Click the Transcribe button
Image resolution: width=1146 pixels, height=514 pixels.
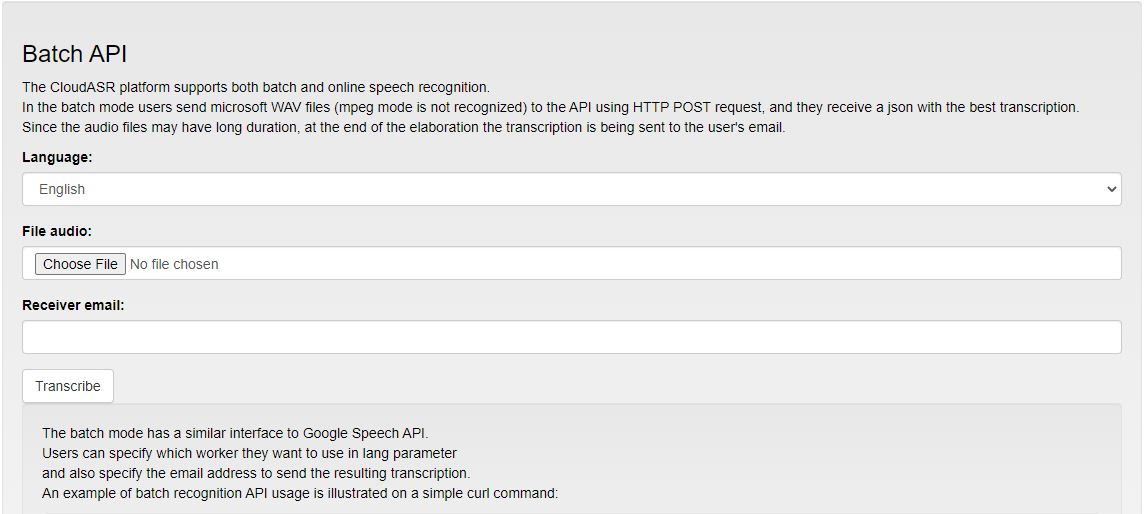[68, 386]
